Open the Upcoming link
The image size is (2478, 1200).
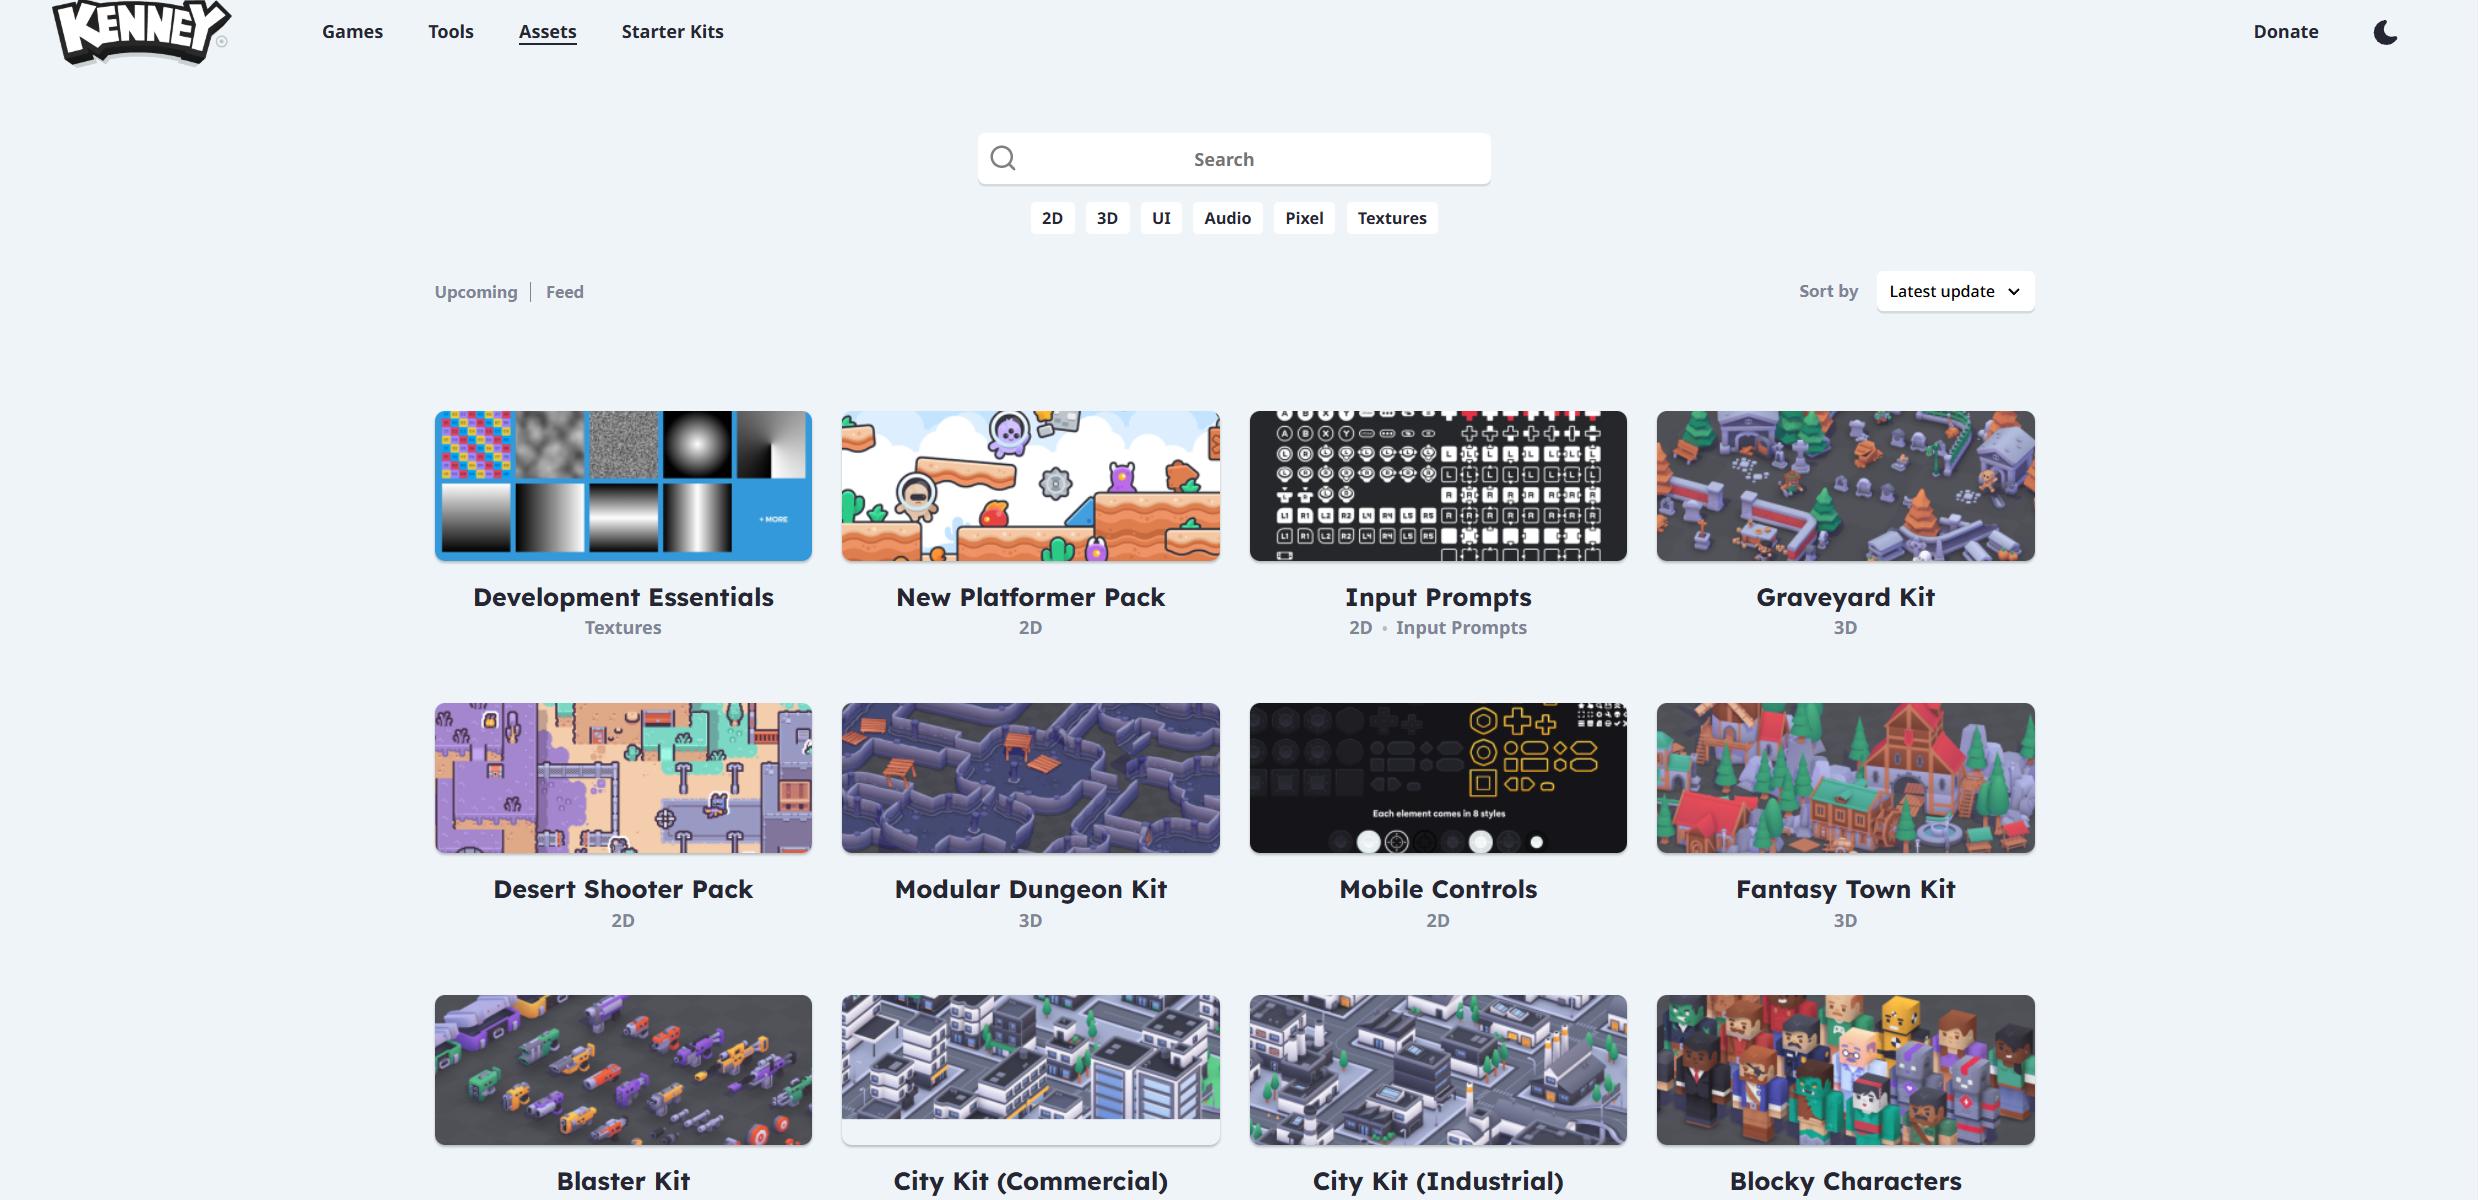[476, 292]
